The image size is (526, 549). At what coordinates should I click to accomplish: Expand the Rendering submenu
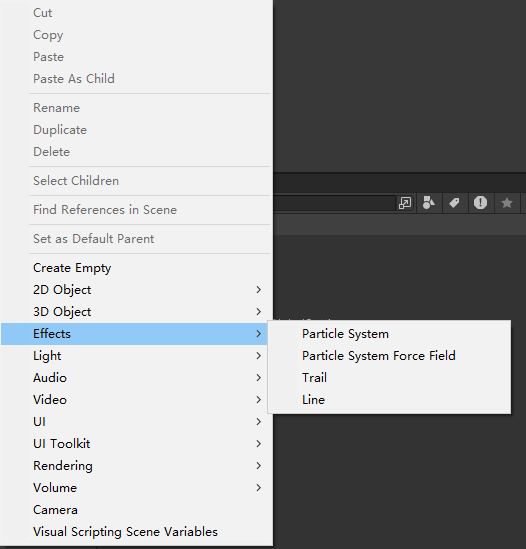click(x=137, y=466)
